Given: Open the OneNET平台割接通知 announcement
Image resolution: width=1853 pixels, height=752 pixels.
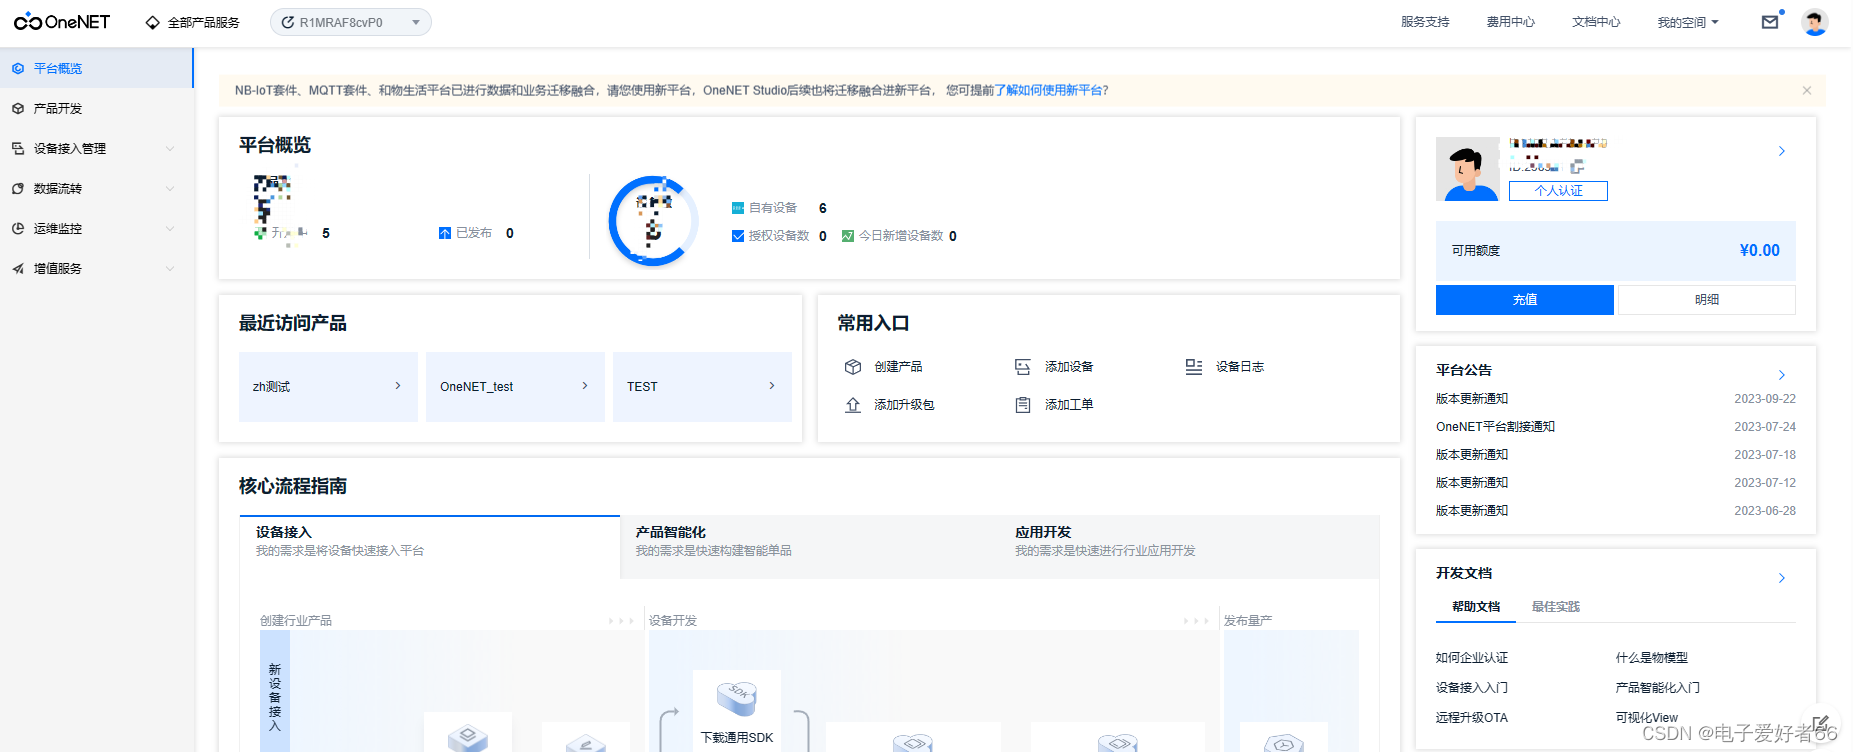Looking at the screenshot, I should point(1495,427).
